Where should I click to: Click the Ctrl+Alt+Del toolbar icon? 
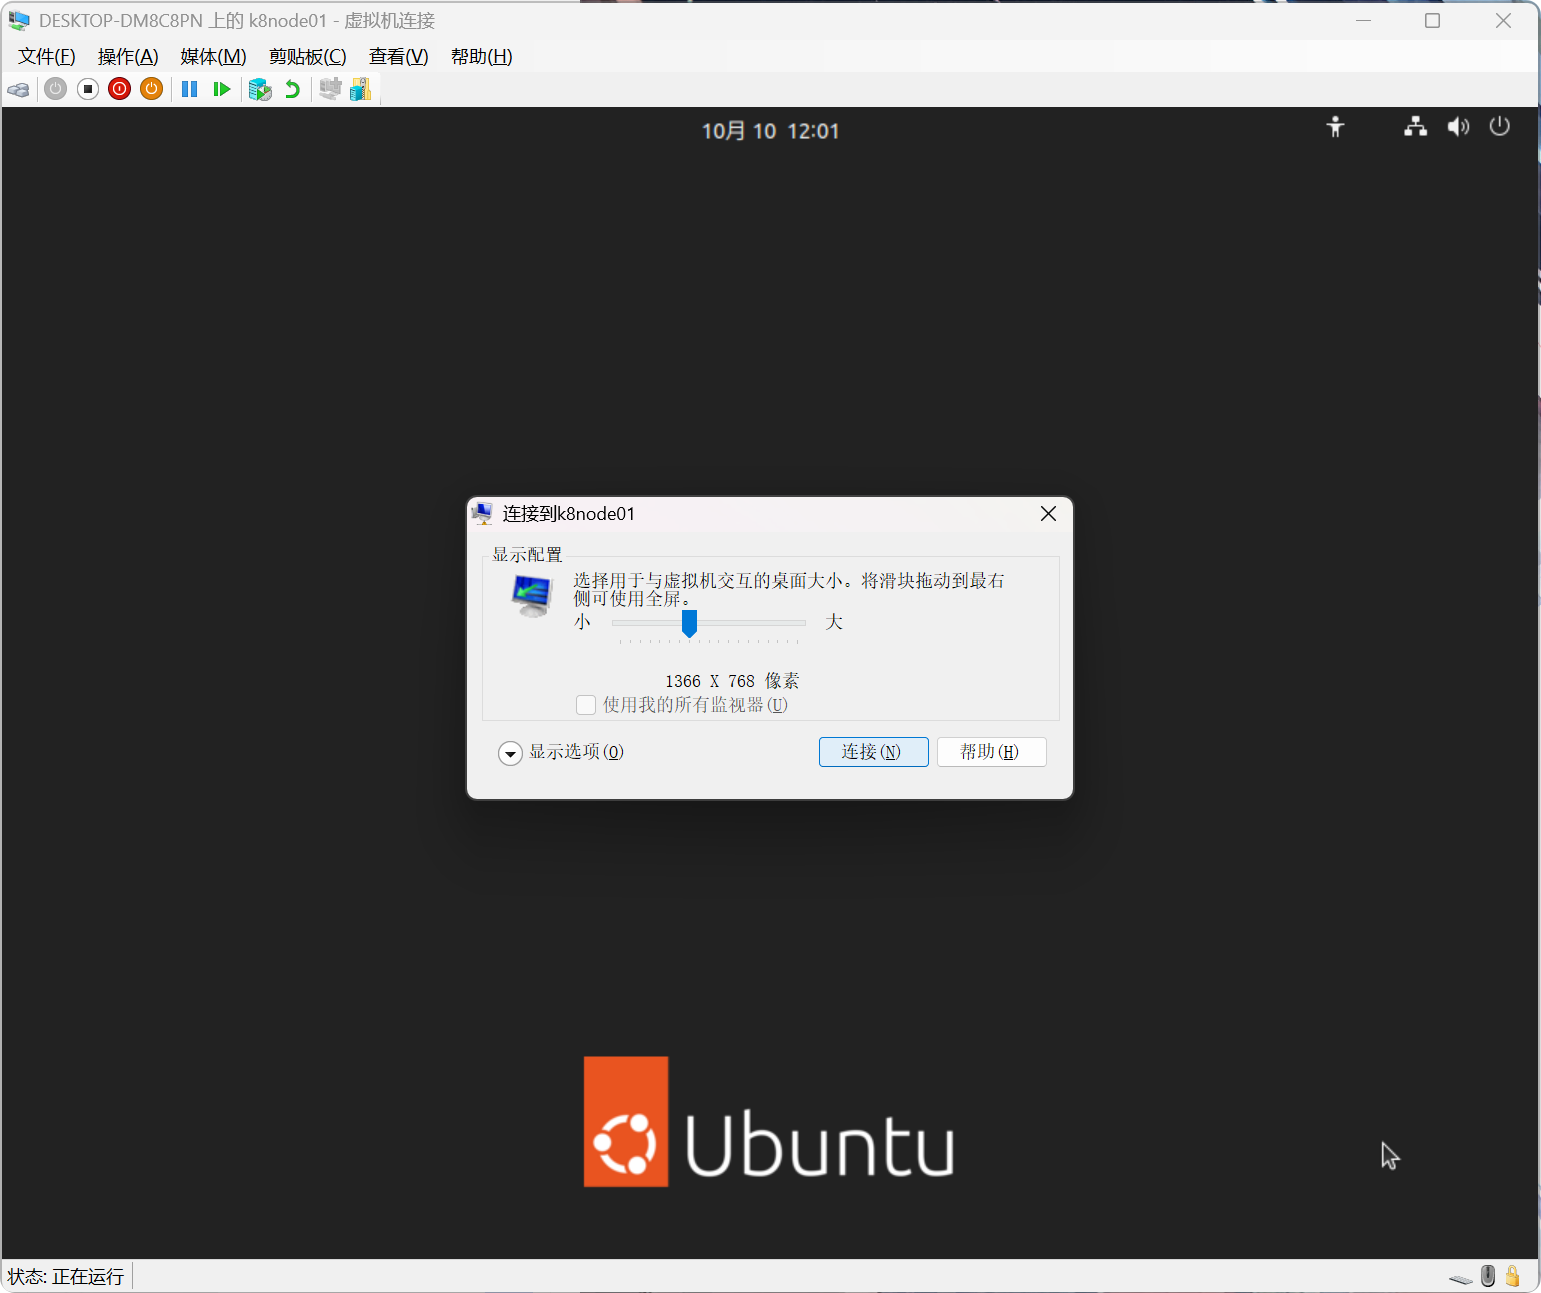(19, 89)
